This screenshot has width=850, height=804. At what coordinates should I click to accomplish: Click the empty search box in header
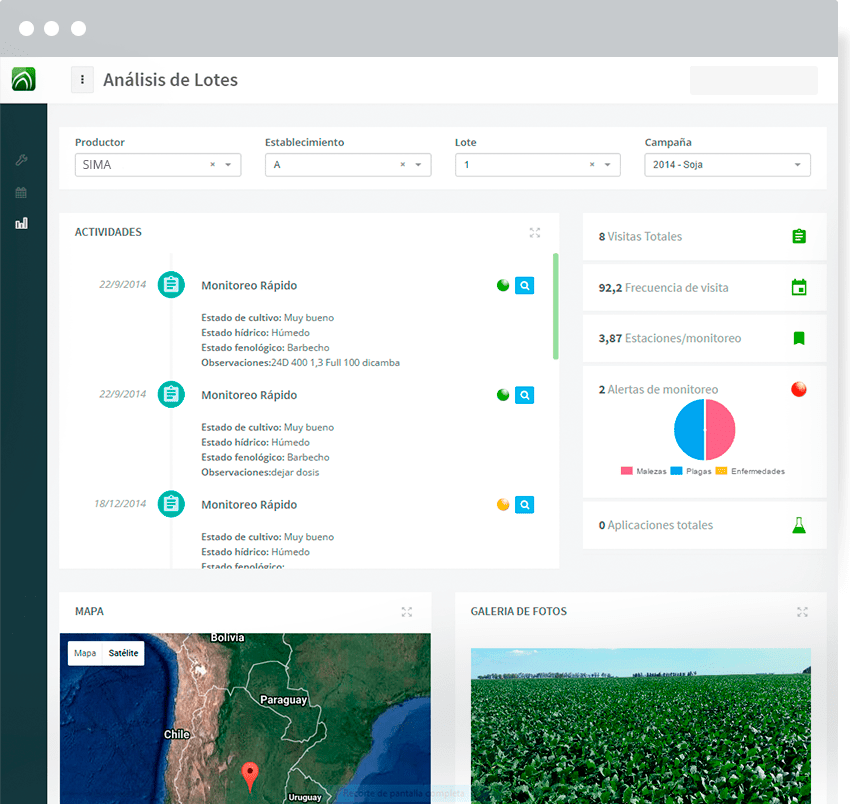point(754,80)
